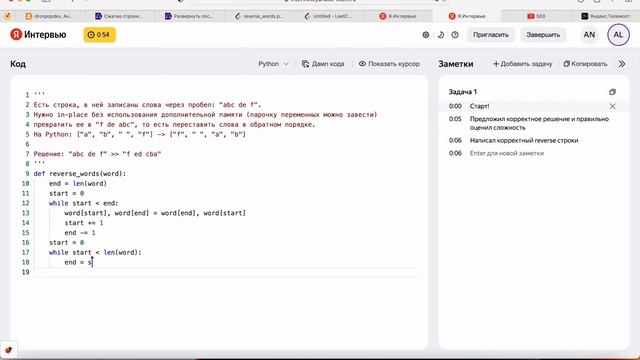
Task: Click the bug icon at bottom left
Action: [x=9, y=350]
